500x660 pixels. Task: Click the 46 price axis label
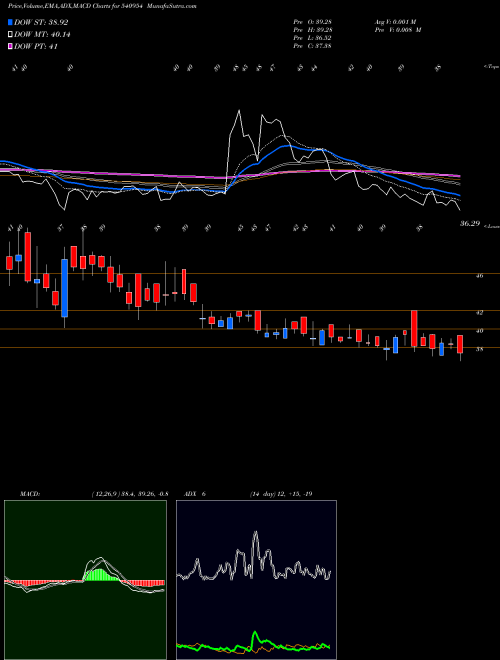(480, 276)
